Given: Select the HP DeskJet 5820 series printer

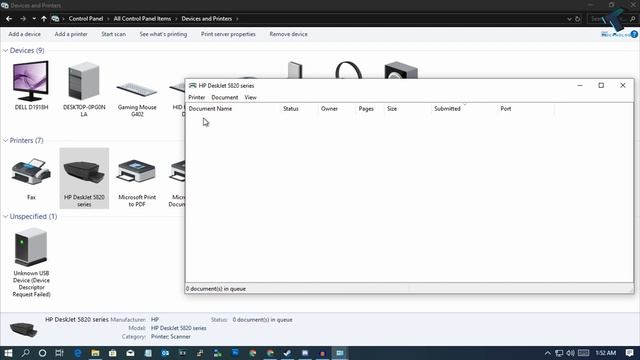Looking at the screenshot, I should click(x=84, y=178).
